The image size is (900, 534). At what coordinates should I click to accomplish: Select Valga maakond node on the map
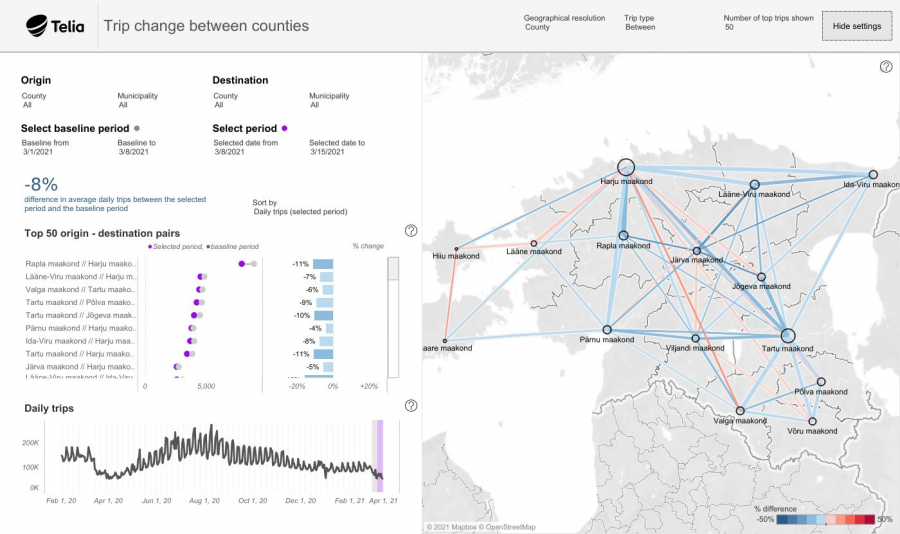(740, 411)
